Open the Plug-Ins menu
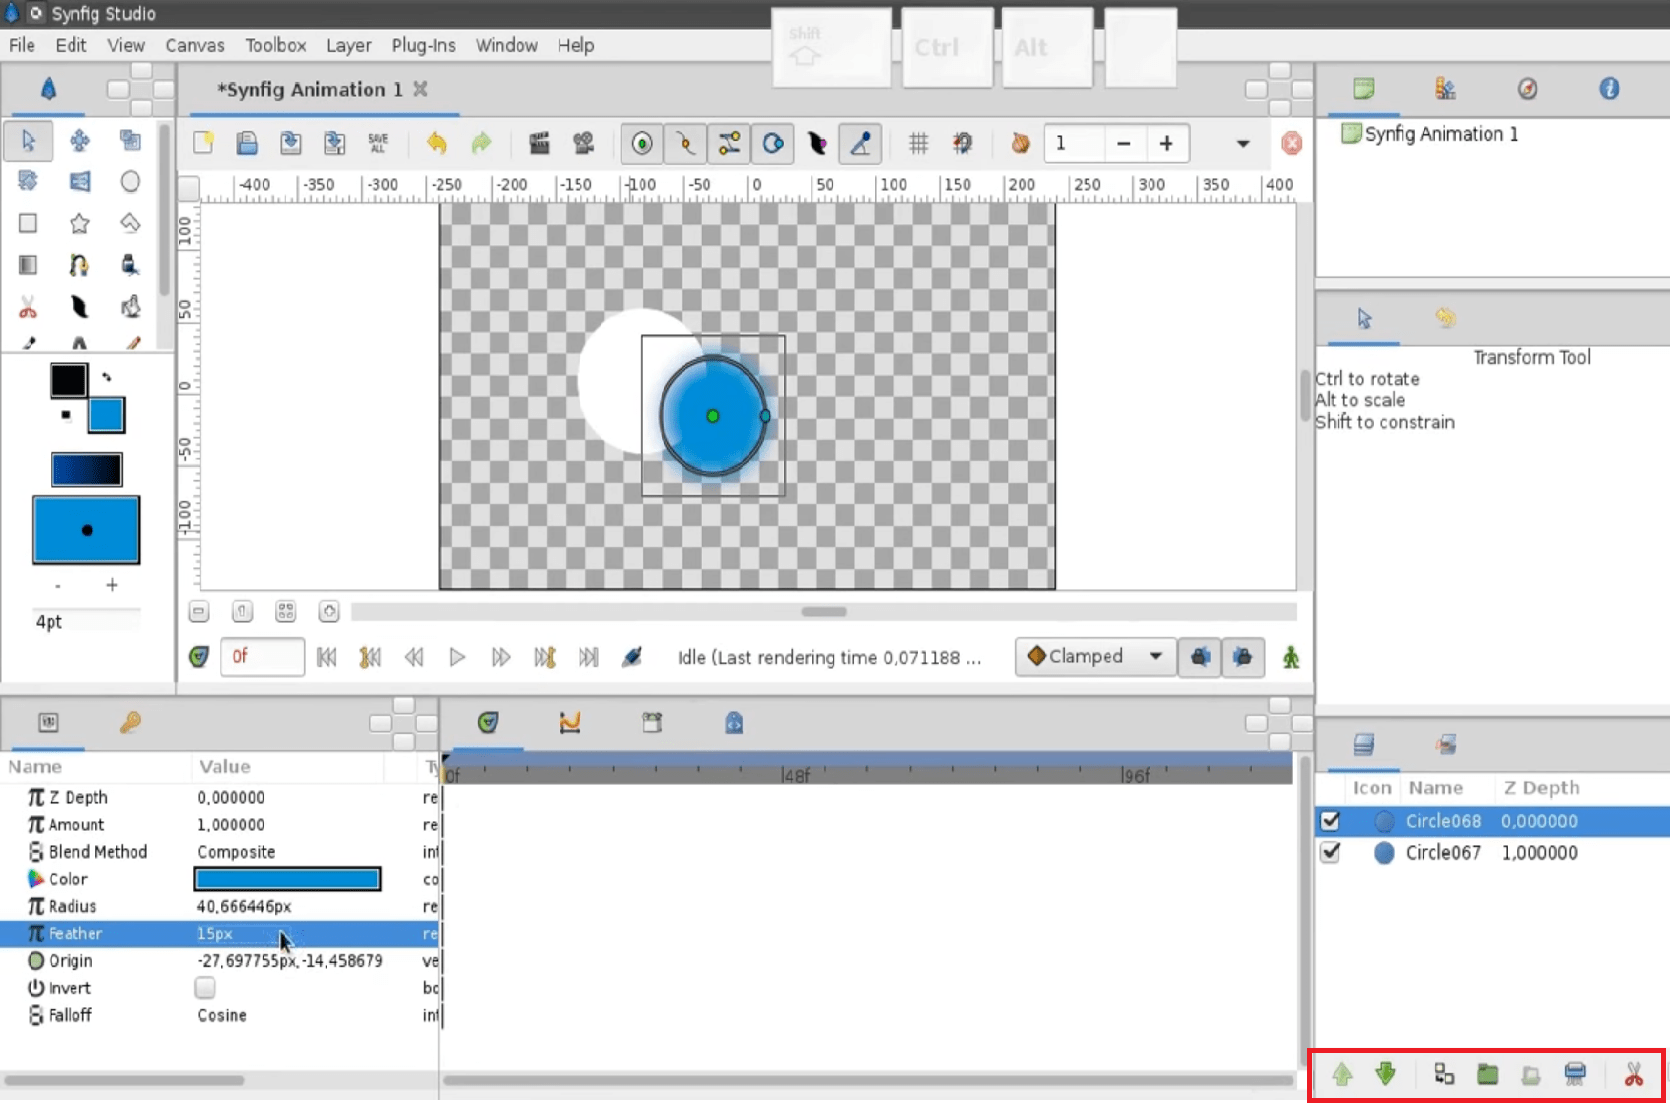 (423, 45)
